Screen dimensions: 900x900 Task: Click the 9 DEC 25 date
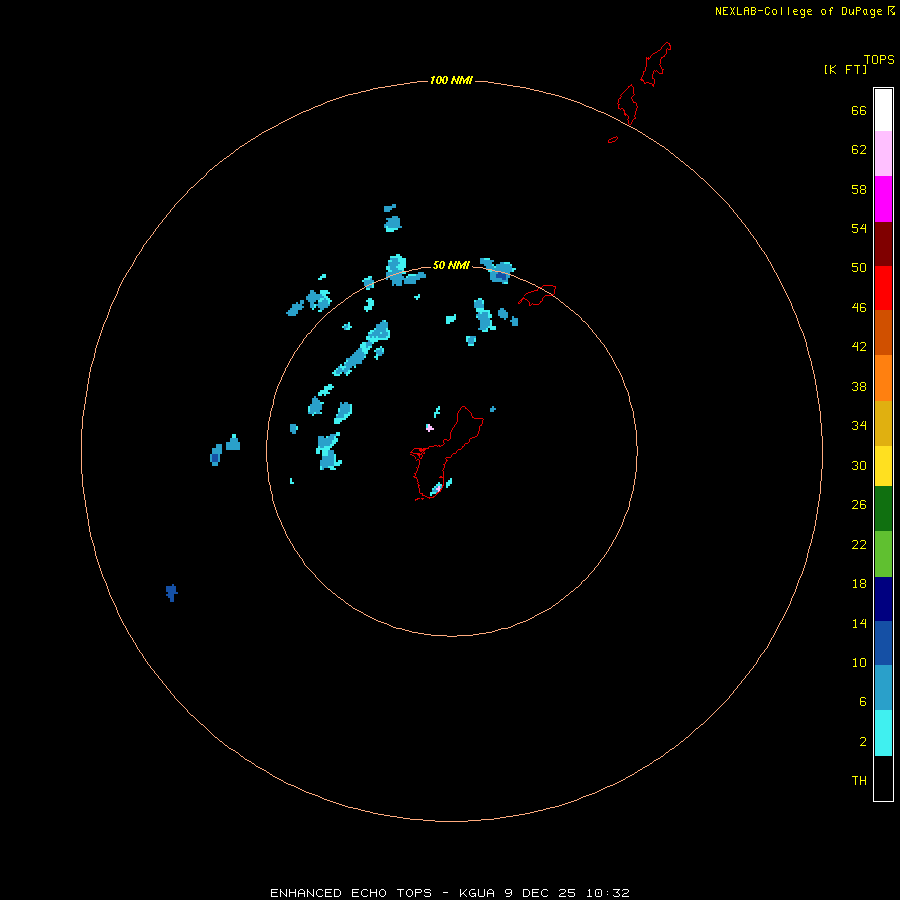(x=540, y=893)
